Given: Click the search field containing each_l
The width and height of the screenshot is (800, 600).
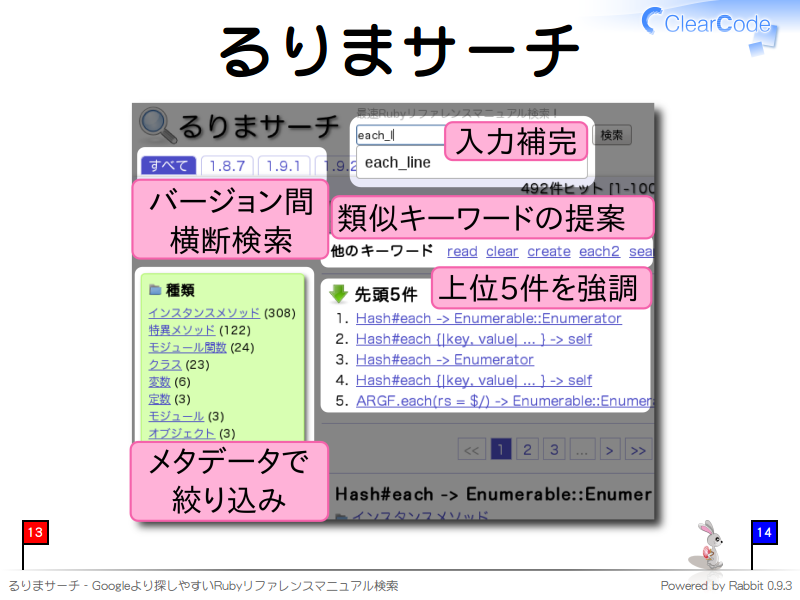Looking at the screenshot, I should 401,135.
